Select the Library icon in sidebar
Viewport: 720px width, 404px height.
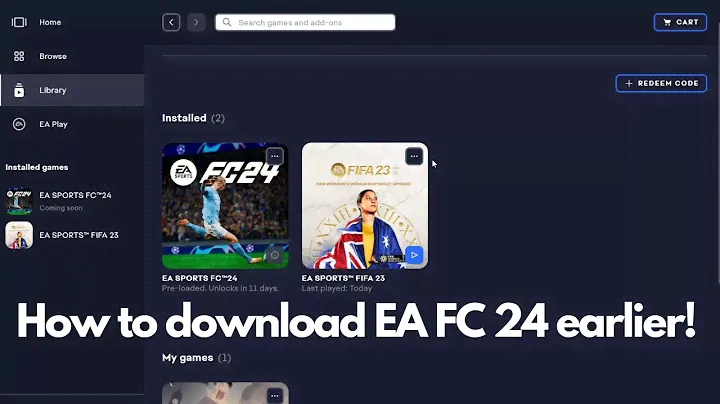19,90
